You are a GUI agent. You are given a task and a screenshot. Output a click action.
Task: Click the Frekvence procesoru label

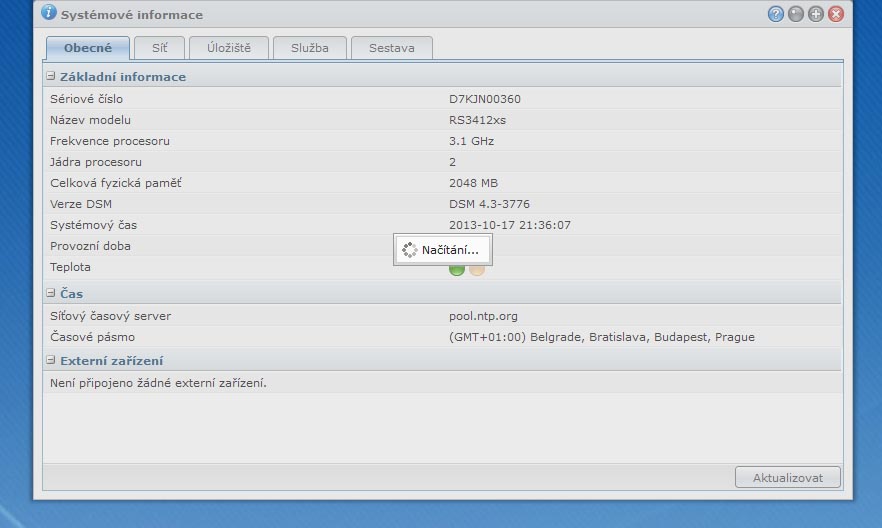pos(110,141)
